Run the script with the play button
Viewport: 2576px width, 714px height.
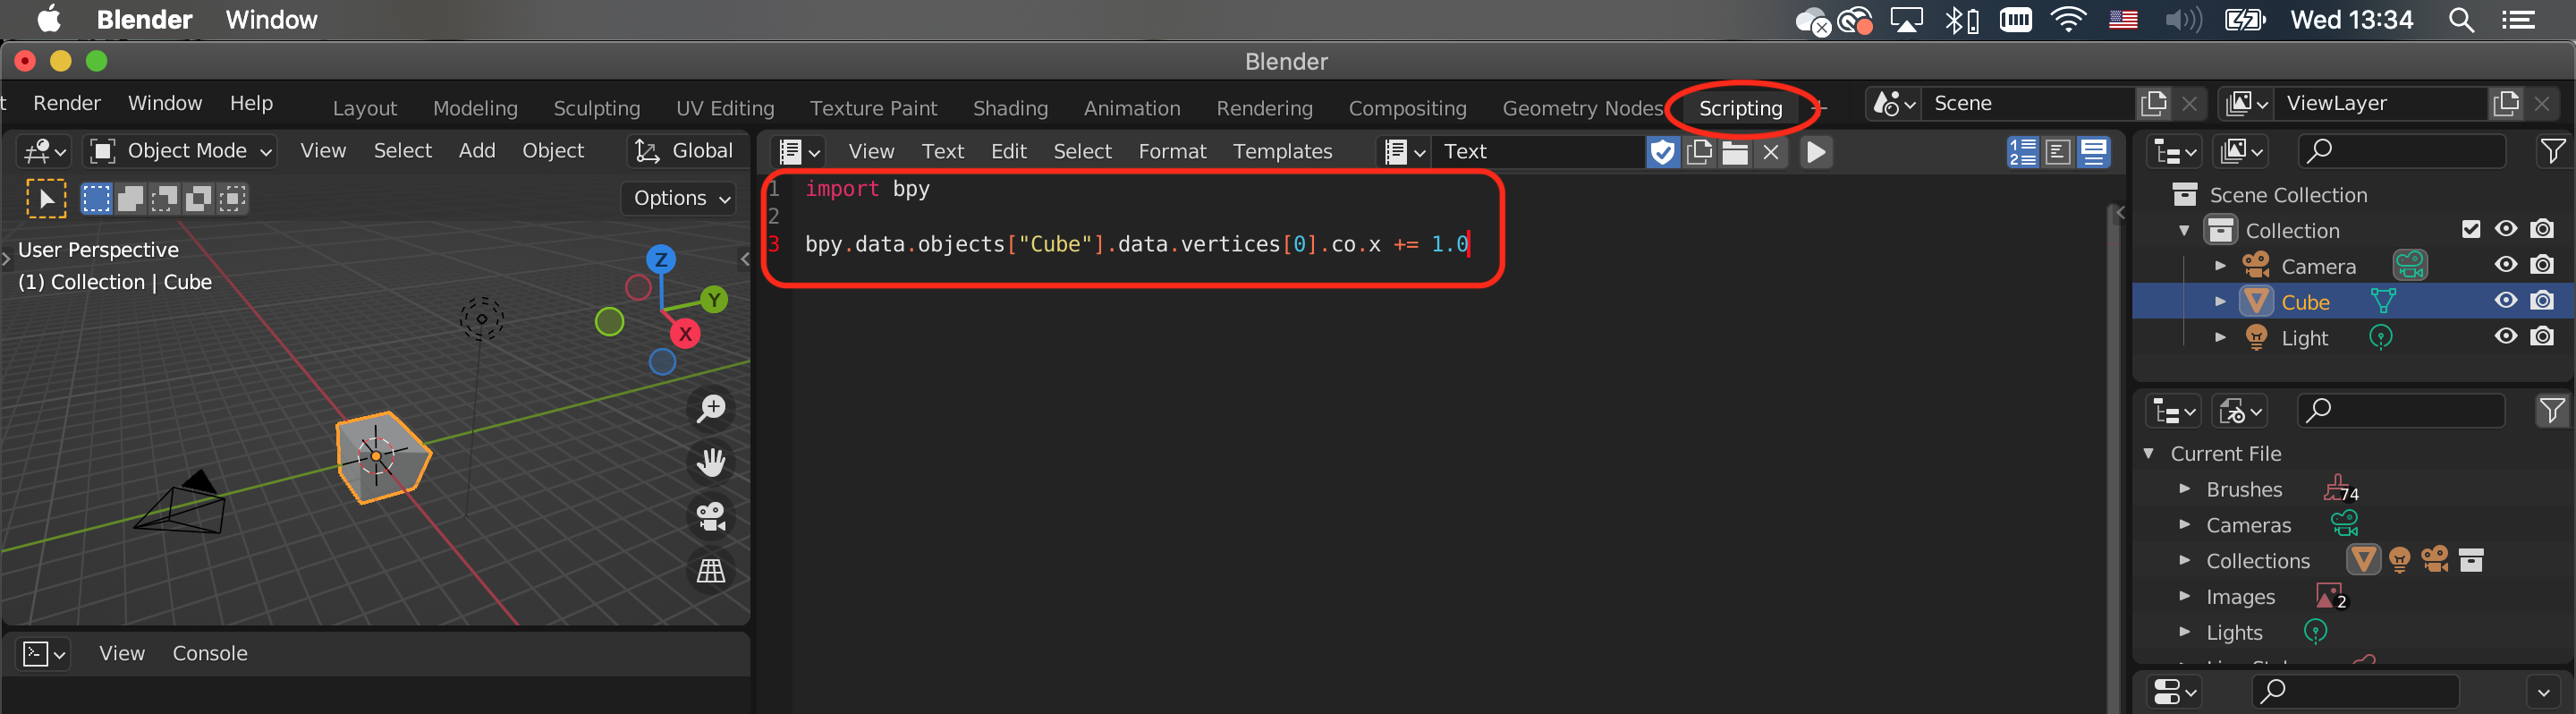pyautogui.click(x=1816, y=152)
